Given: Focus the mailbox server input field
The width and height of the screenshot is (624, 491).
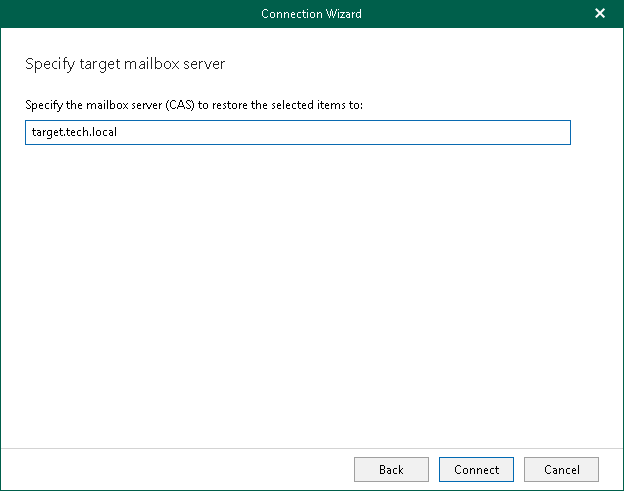Looking at the screenshot, I should (297, 132).
